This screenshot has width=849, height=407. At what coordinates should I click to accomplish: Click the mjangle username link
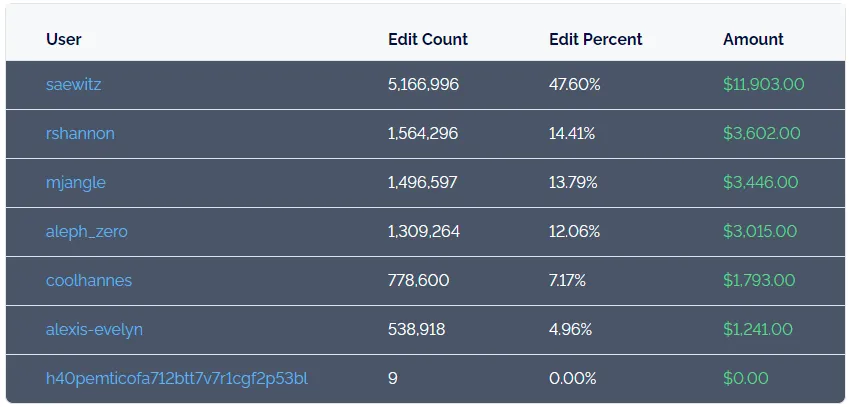[x=75, y=183]
